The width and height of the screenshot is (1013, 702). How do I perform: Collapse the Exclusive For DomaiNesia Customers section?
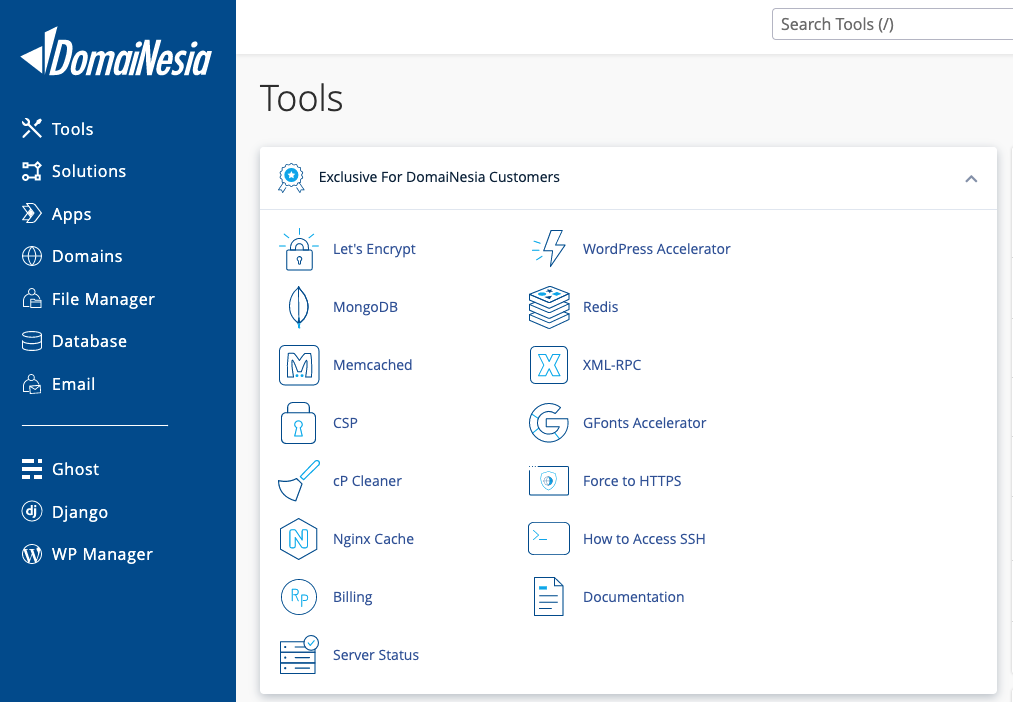(x=970, y=178)
